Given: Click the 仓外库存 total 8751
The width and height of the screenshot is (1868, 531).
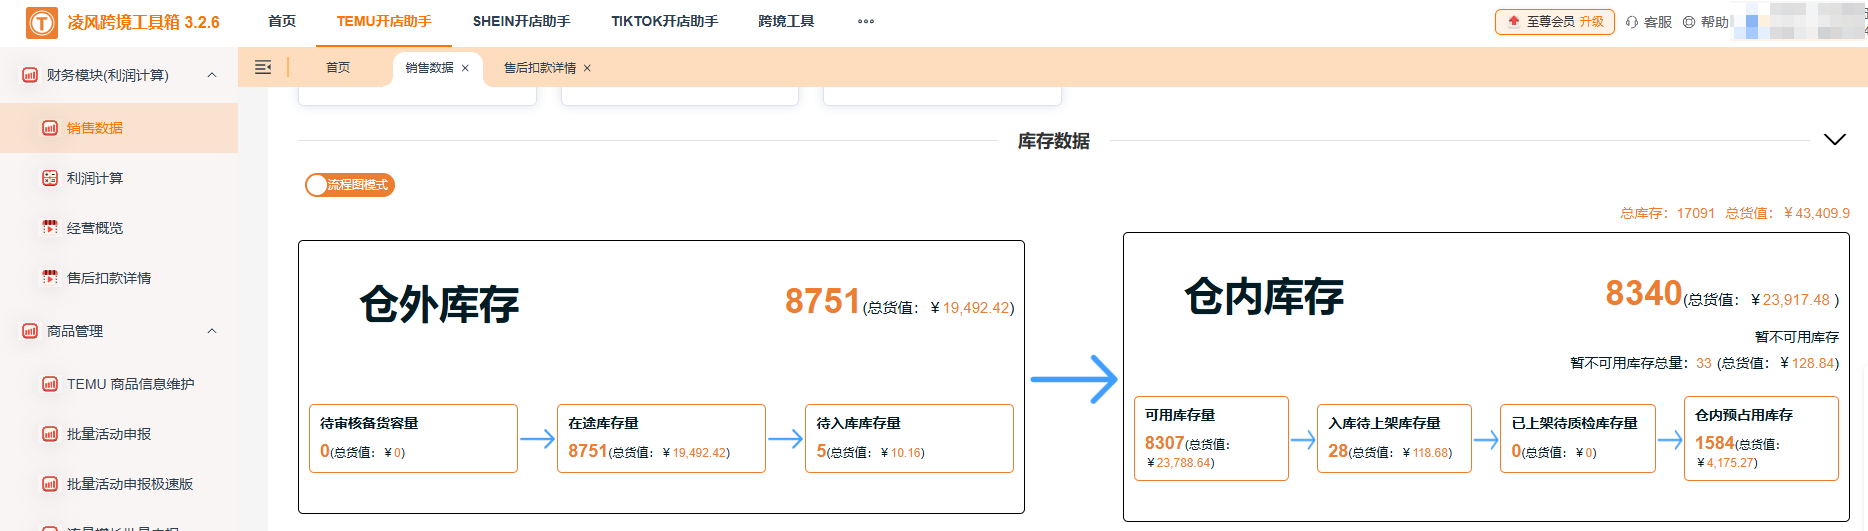Looking at the screenshot, I should tap(822, 301).
